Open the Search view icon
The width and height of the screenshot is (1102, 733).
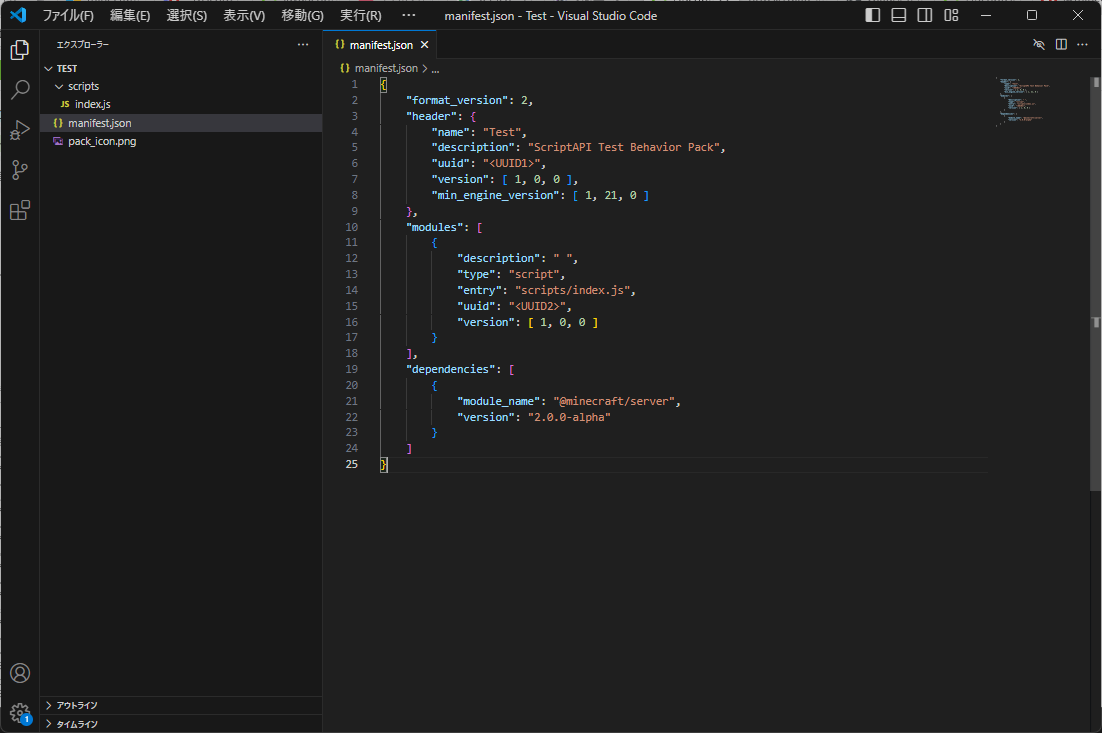[x=19, y=89]
